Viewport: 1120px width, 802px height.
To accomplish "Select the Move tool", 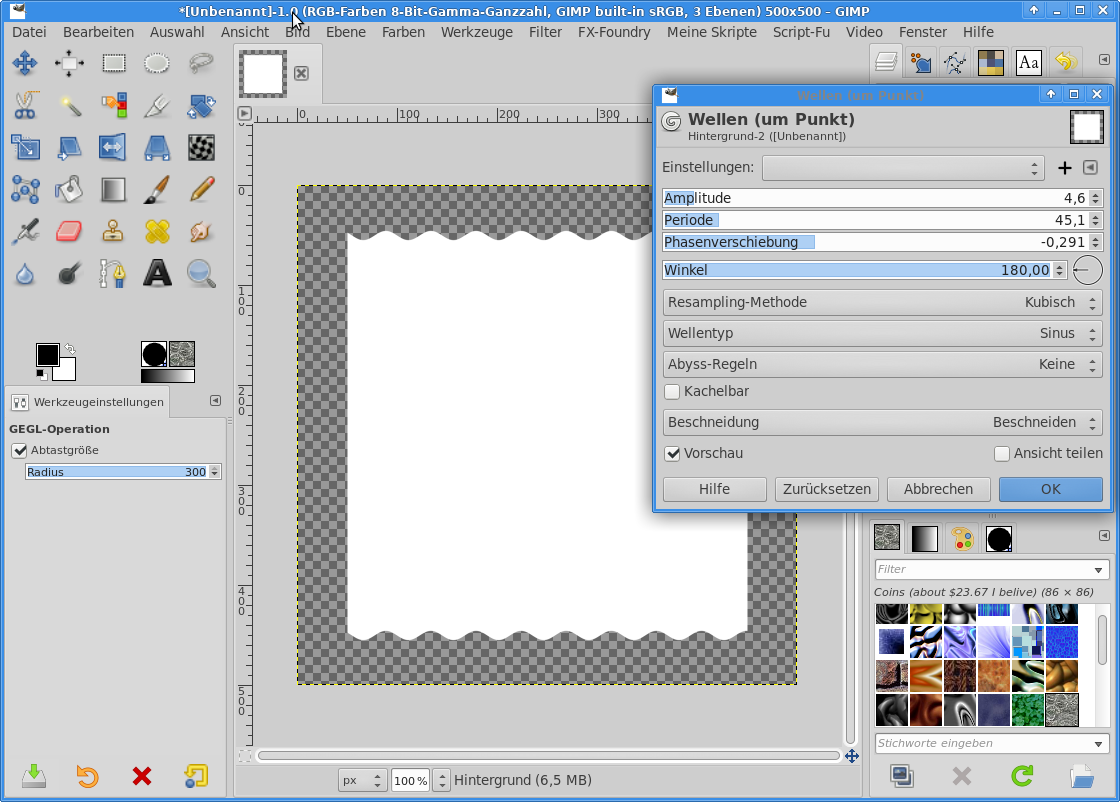I will (25, 63).
